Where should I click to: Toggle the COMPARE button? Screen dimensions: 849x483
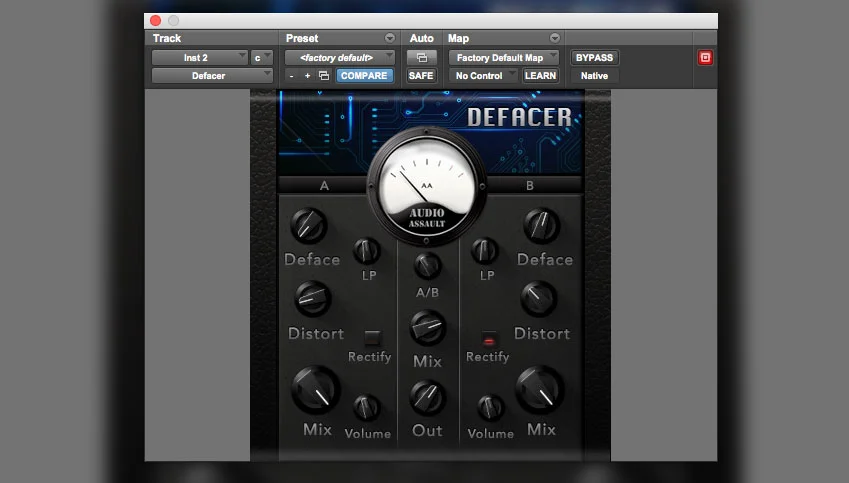tap(364, 76)
